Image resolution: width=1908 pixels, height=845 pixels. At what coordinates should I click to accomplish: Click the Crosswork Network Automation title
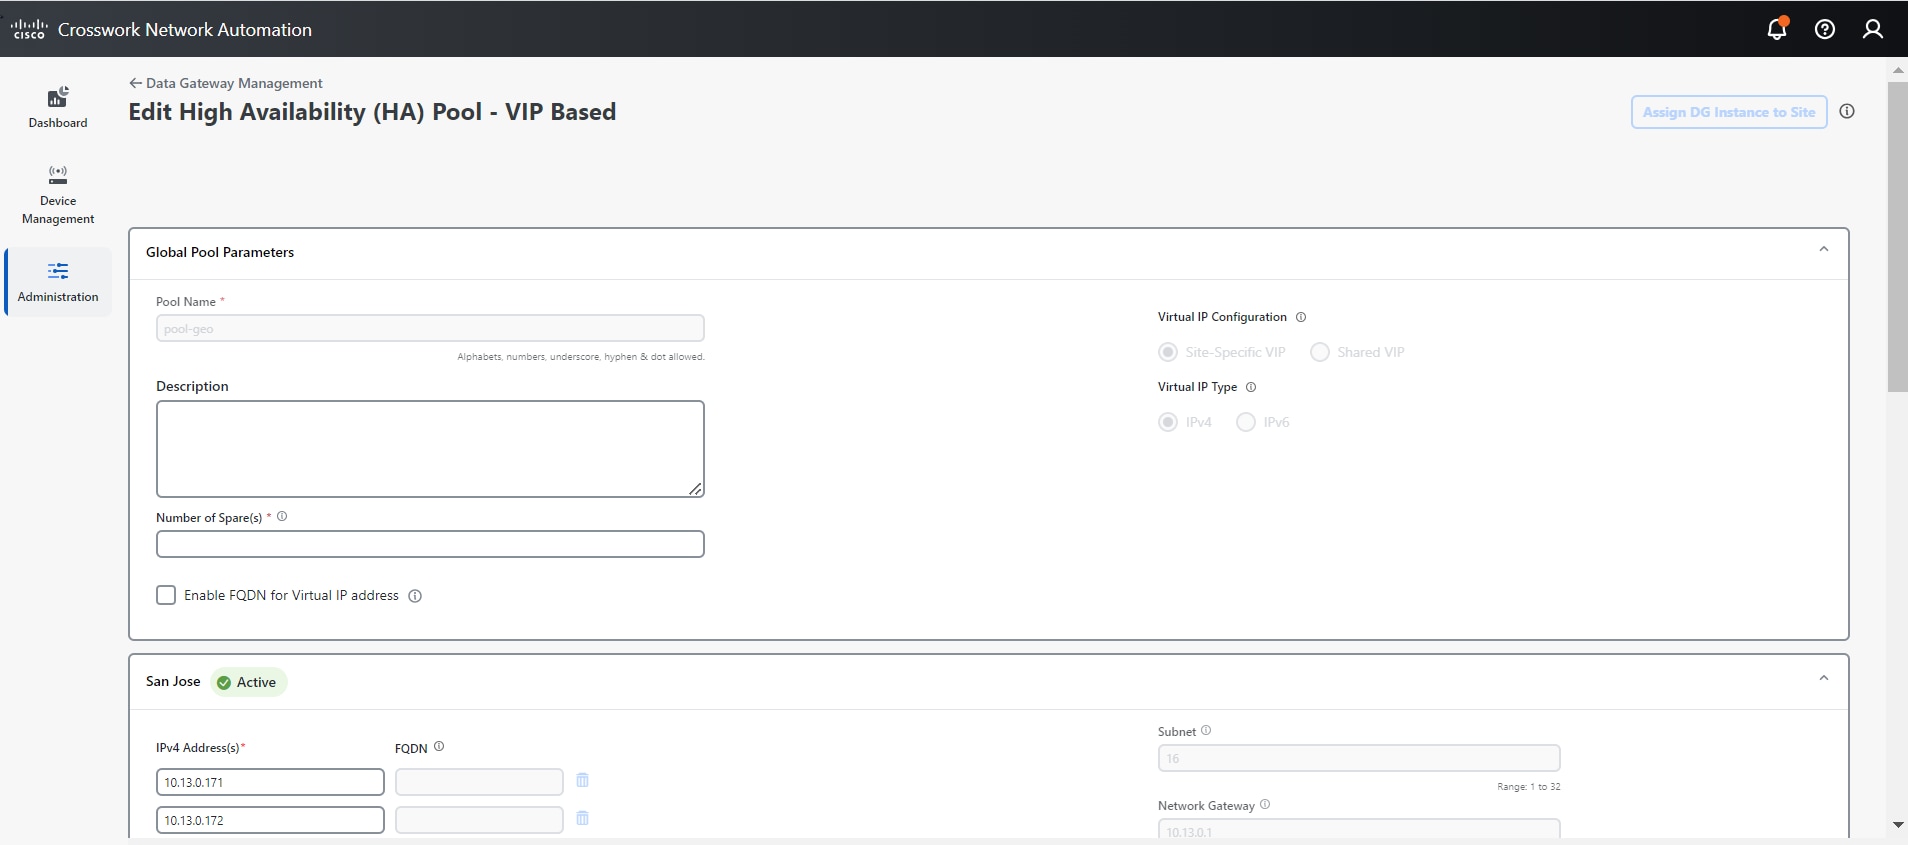tap(185, 30)
